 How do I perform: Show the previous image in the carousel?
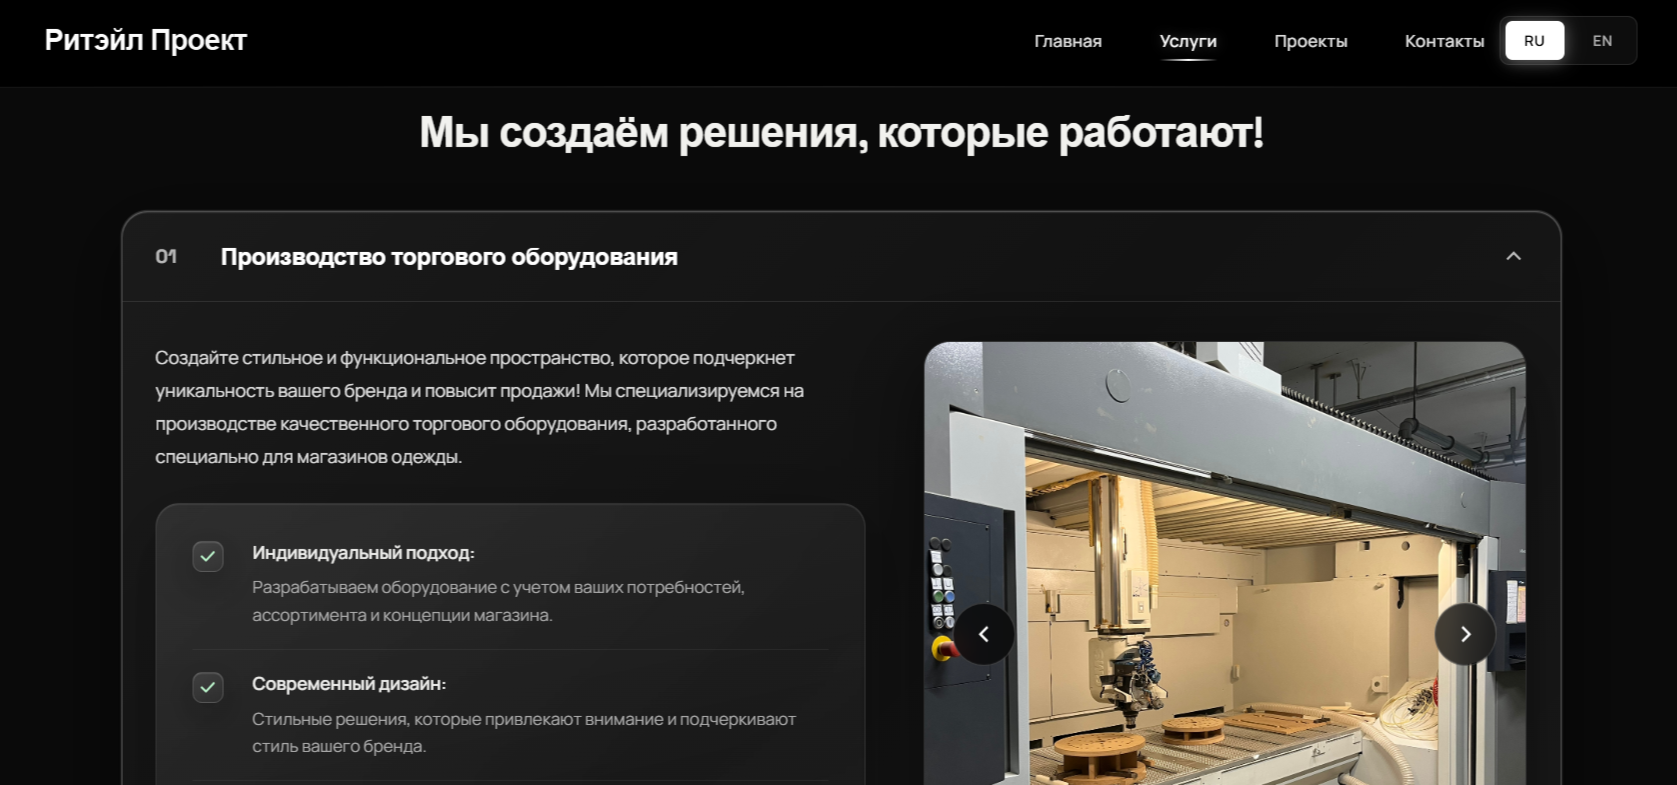coord(984,634)
